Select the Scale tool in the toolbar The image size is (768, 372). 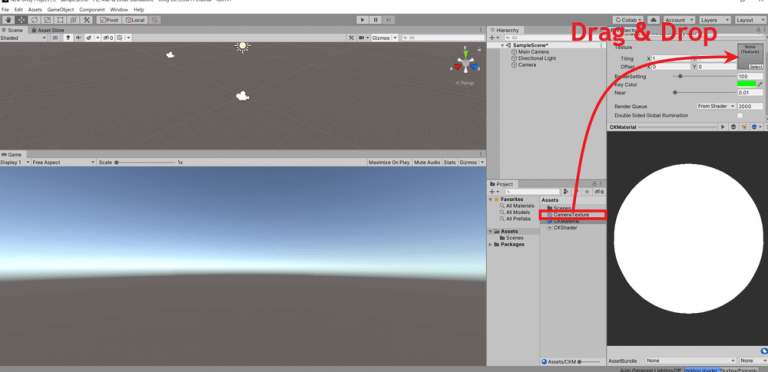point(47,20)
